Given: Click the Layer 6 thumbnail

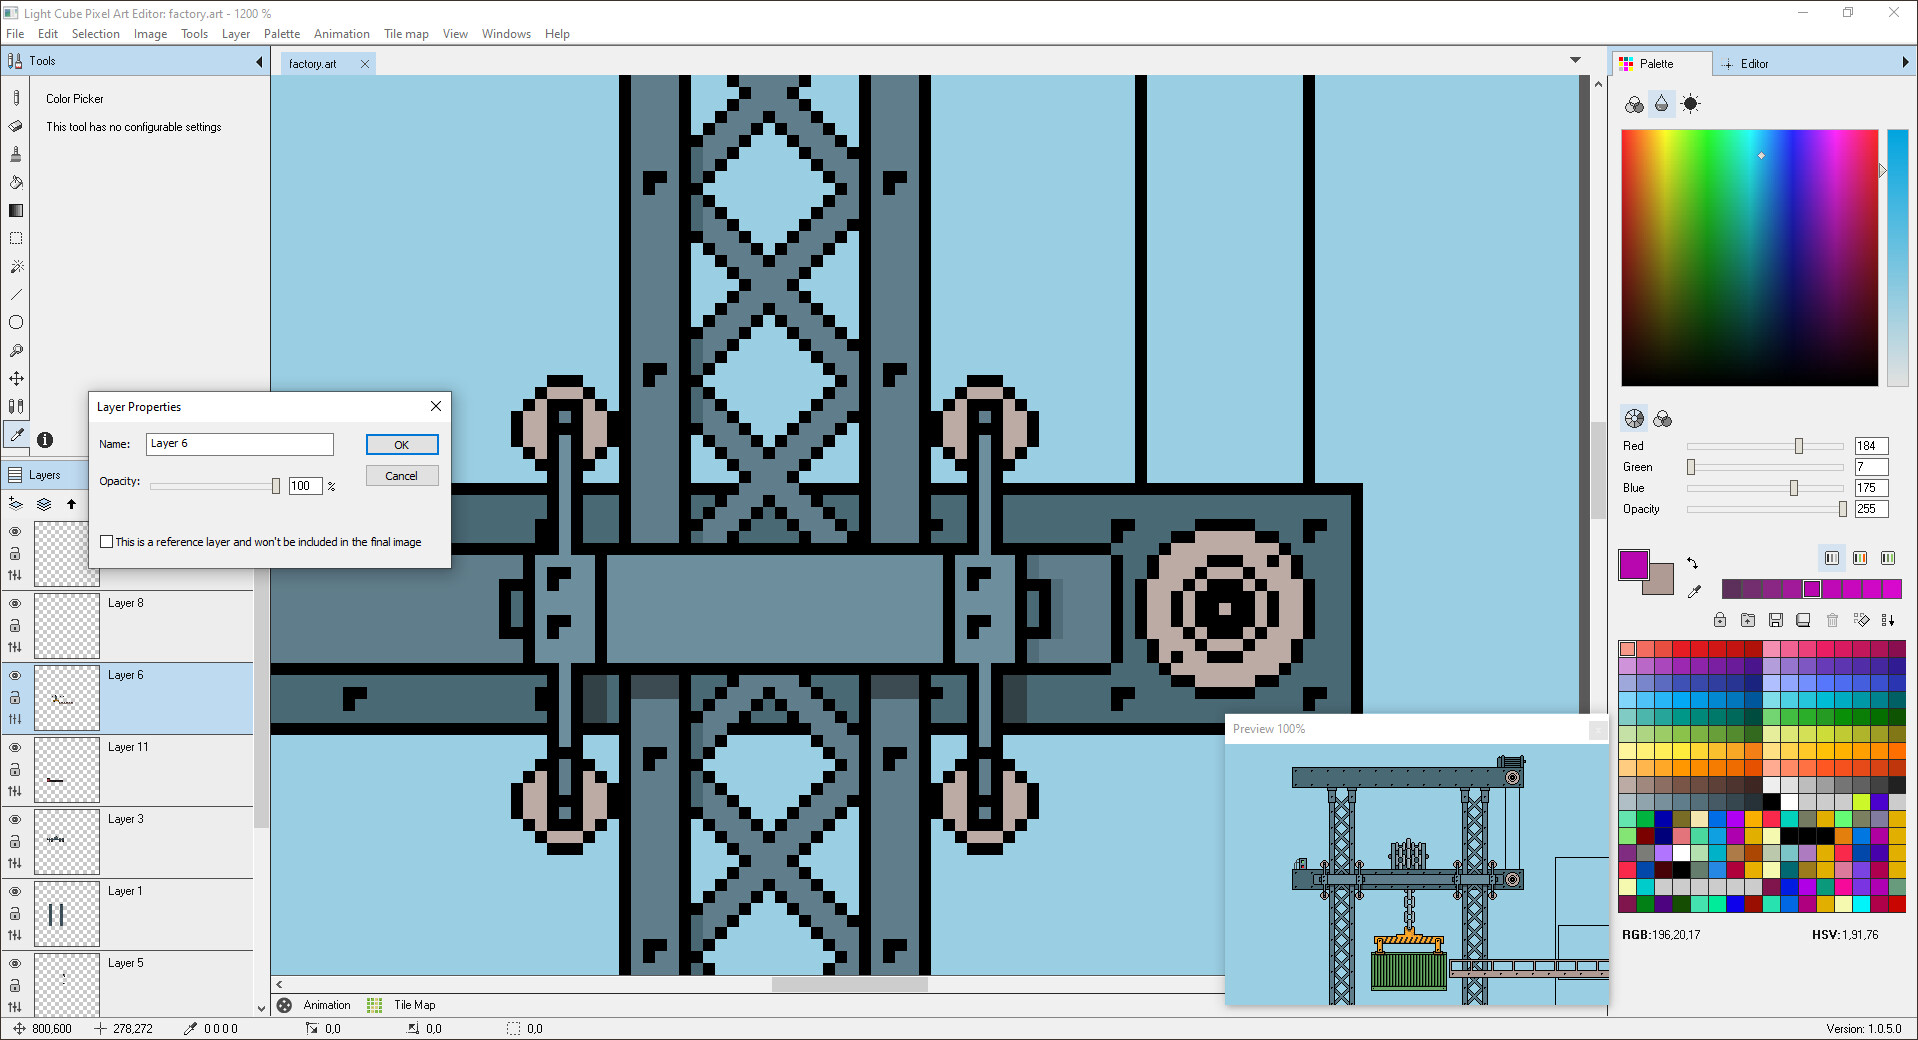Looking at the screenshot, I should [x=66, y=697].
